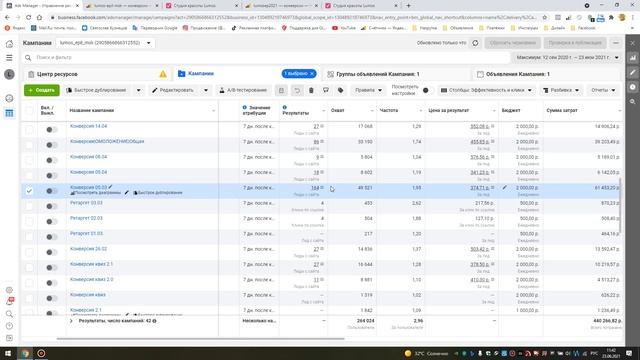The width and height of the screenshot is (640, 360).
Task: Open campaign link Конверсия 26.02
Action: click(x=89, y=249)
